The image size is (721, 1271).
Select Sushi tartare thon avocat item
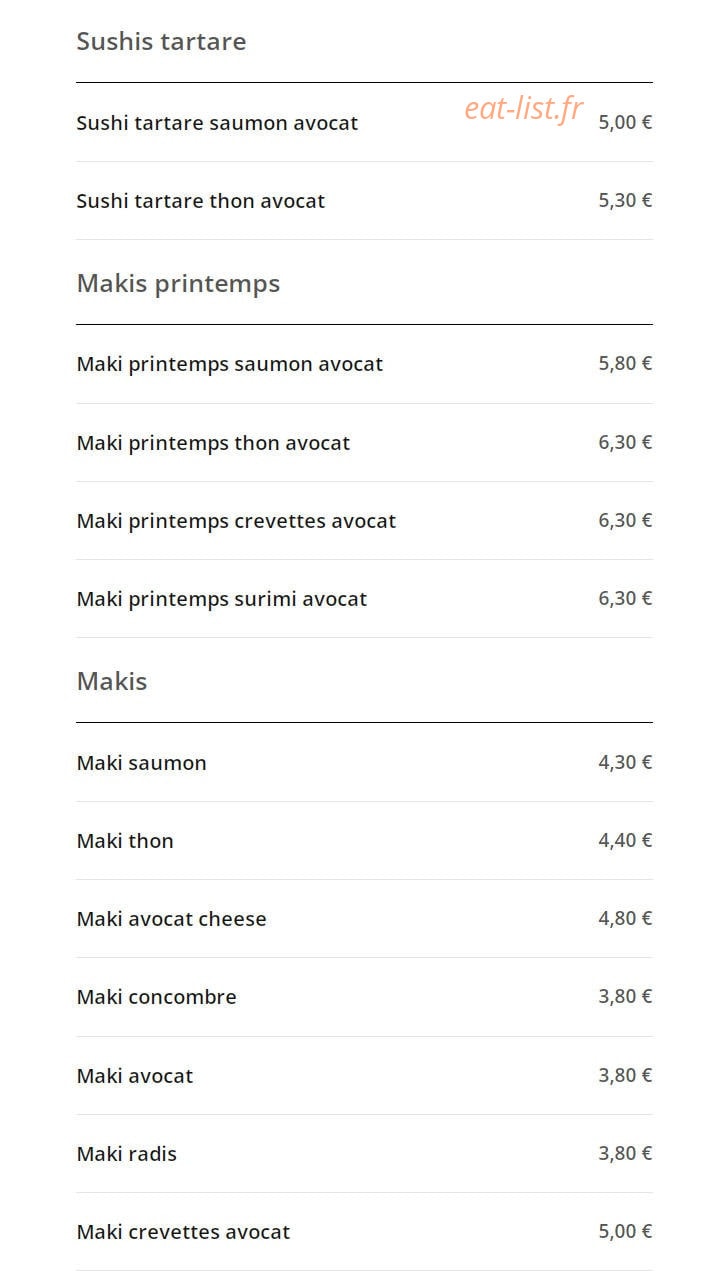364,201
